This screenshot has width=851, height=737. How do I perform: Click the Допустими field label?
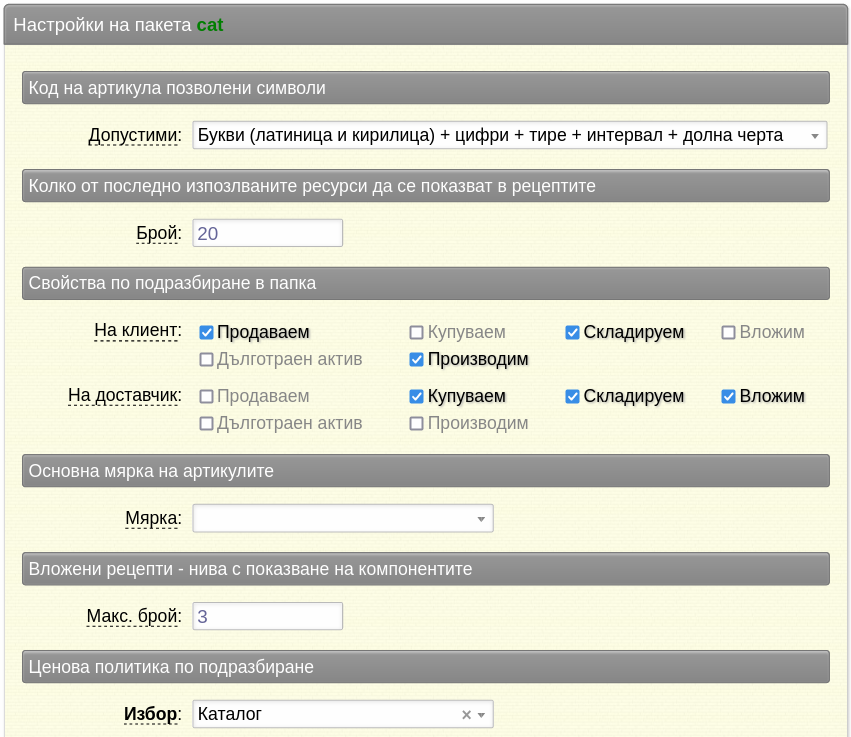coord(135,135)
